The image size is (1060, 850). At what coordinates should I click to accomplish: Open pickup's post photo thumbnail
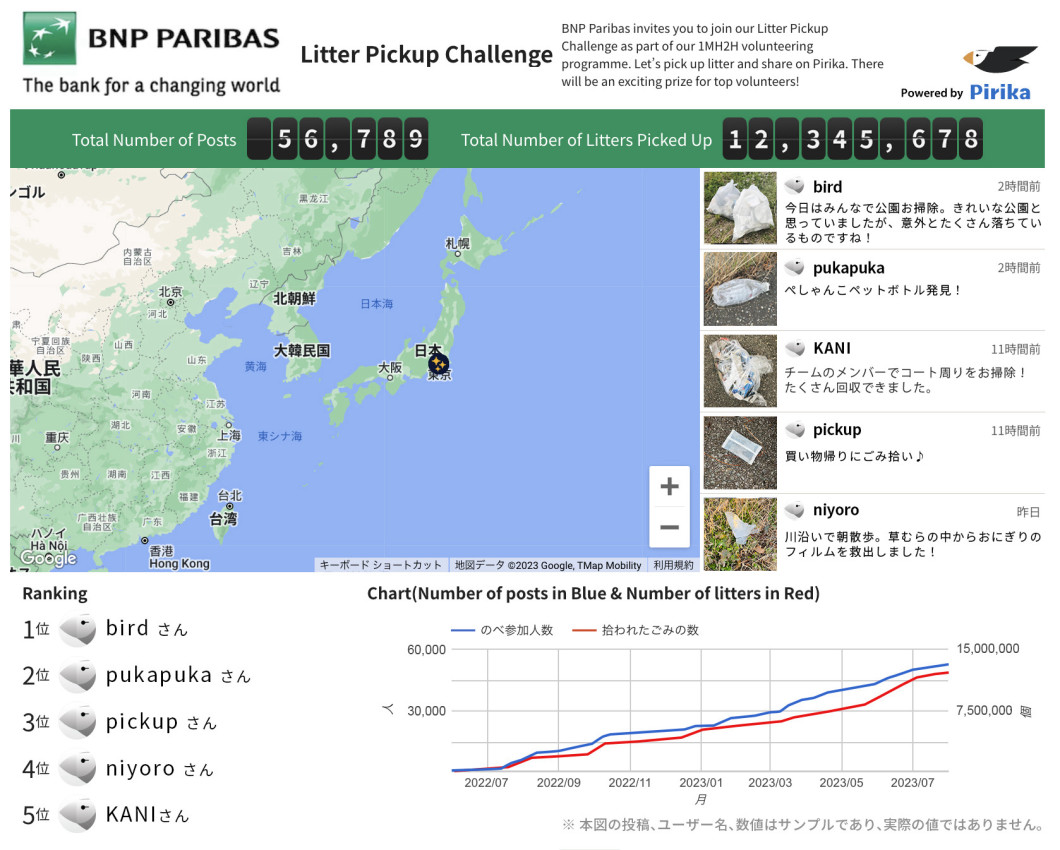[x=740, y=452]
